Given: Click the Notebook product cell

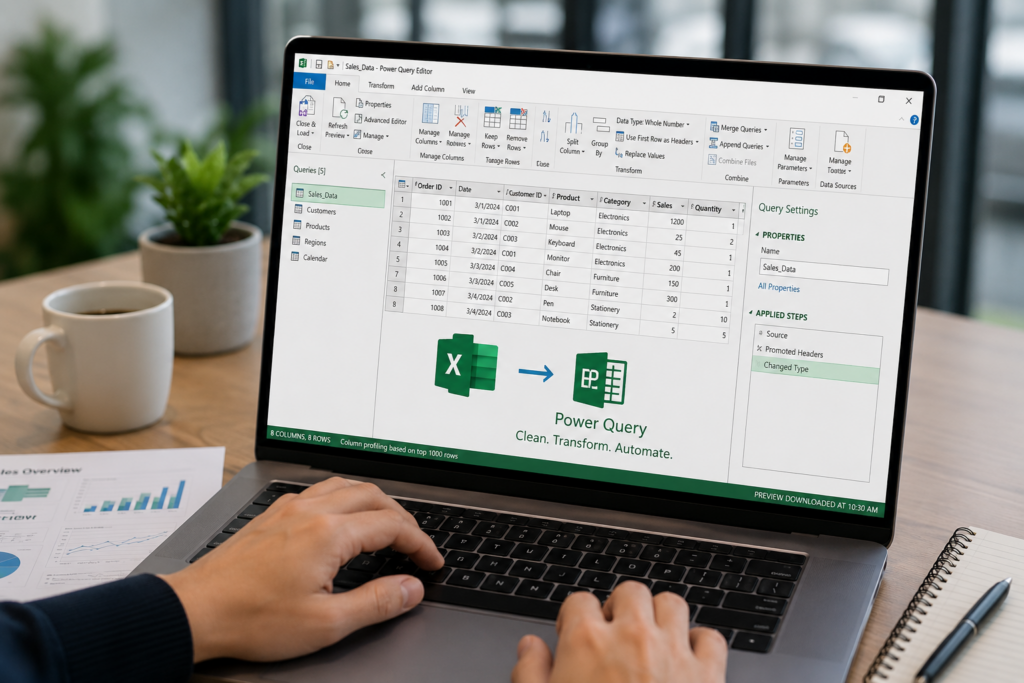Looking at the screenshot, I should pos(555,319).
